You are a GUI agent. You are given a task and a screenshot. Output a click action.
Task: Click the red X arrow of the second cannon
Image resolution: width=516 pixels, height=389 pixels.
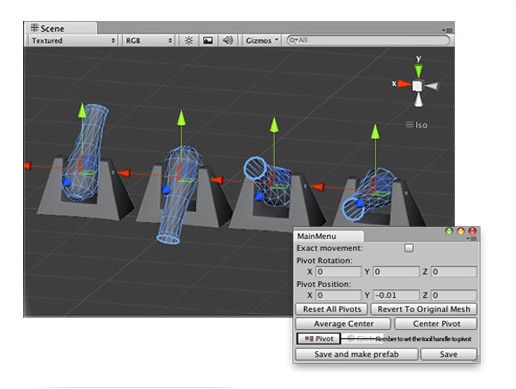[x=124, y=173]
